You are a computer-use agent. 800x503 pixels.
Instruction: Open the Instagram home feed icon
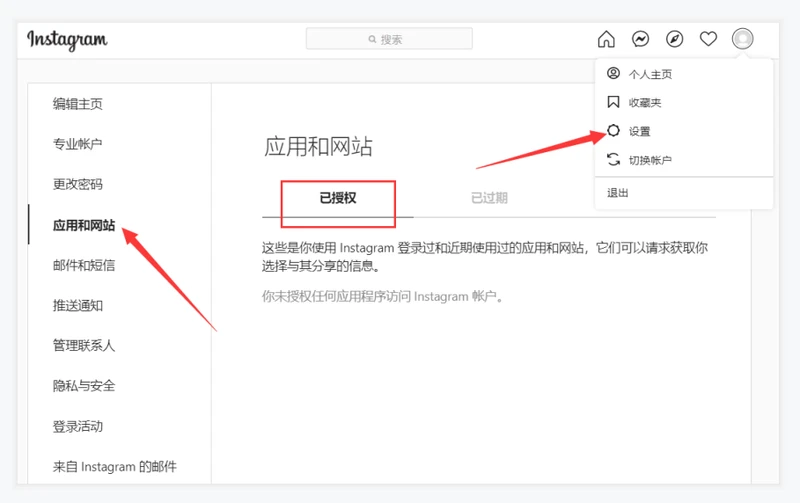coord(606,39)
